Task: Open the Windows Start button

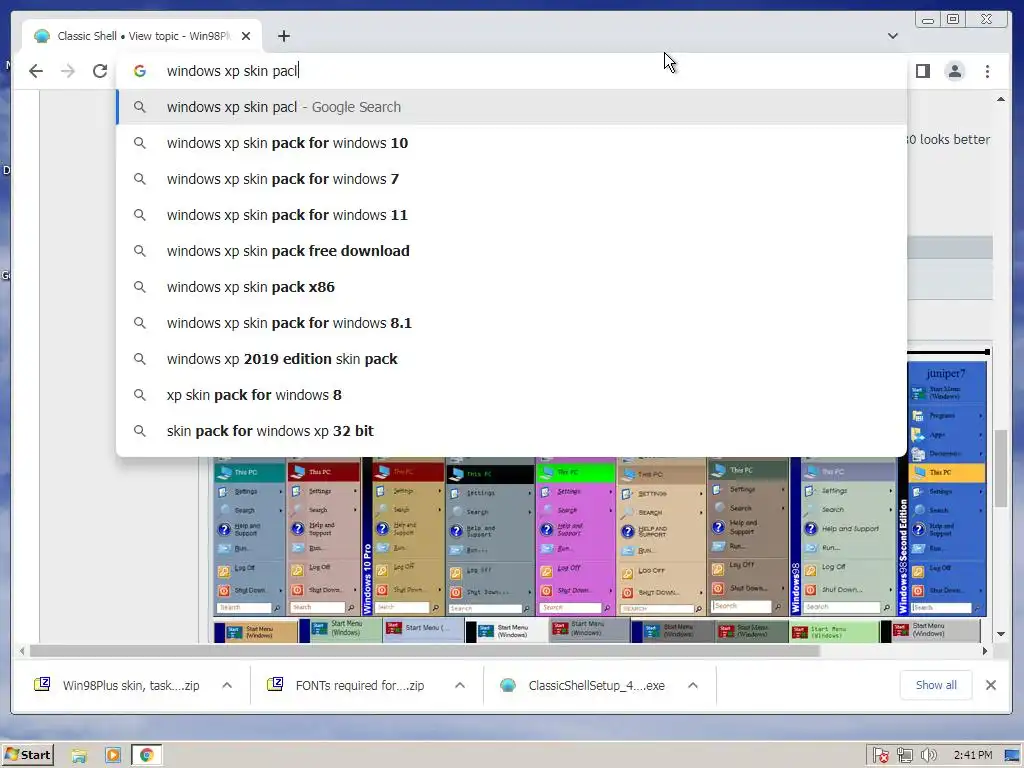Action: click(x=28, y=756)
